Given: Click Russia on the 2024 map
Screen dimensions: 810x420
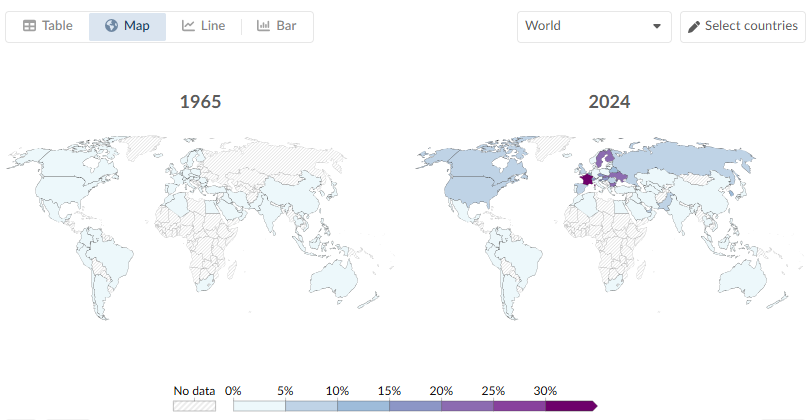Looking at the screenshot, I should point(680,160).
